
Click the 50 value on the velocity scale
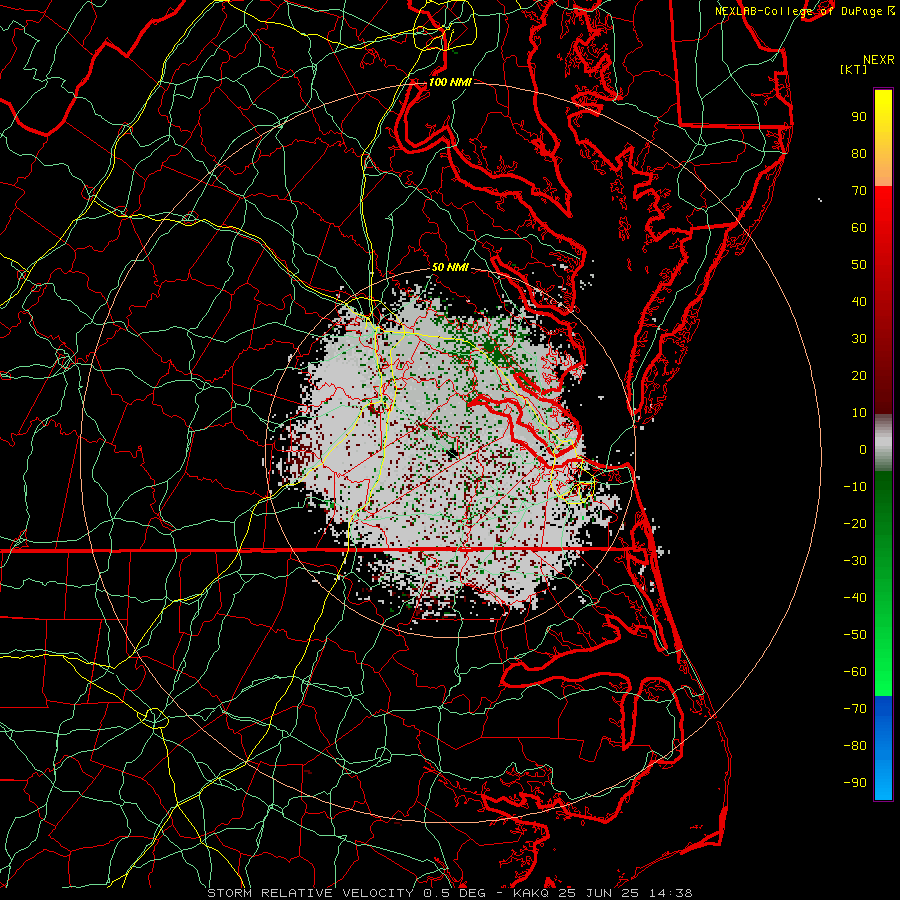pyautogui.click(x=859, y=265)
